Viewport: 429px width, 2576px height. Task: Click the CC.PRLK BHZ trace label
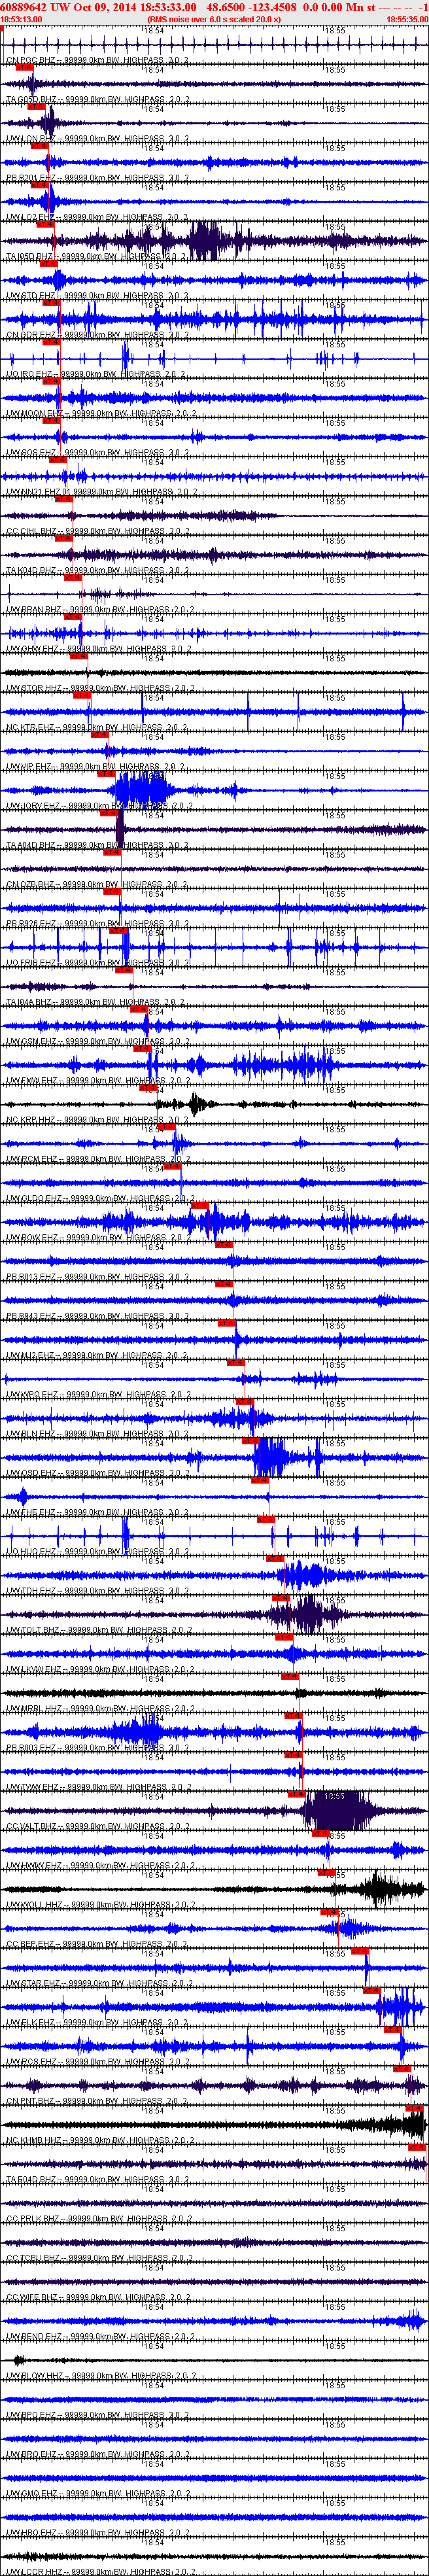[98, 2217]
